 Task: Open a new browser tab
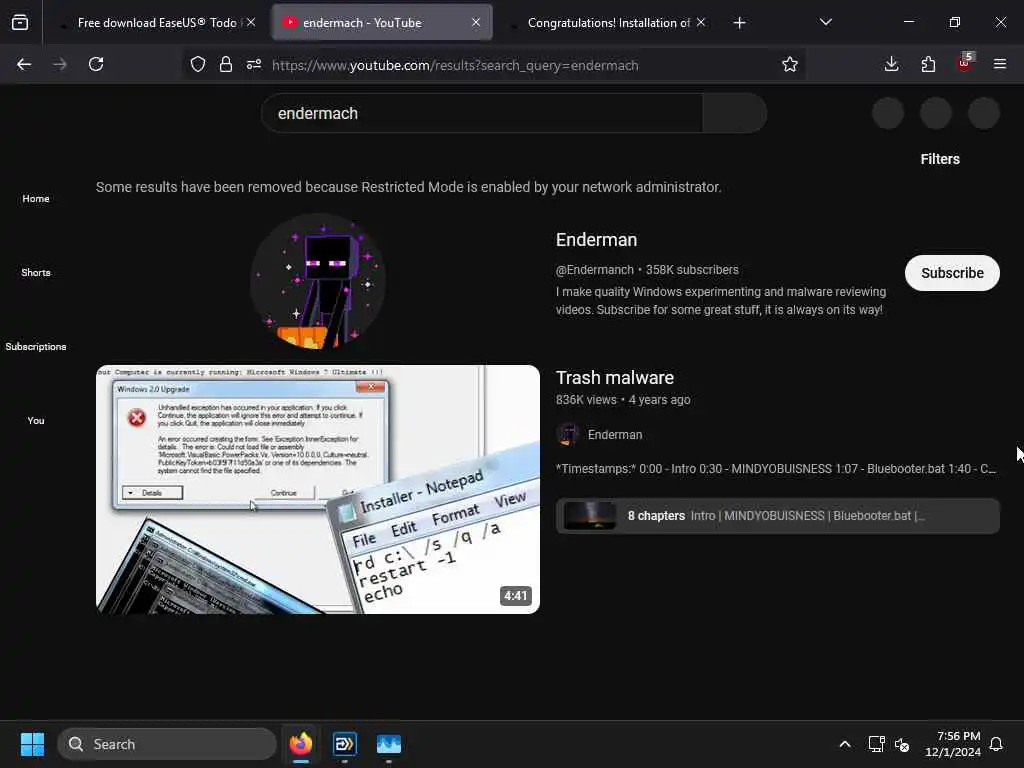coord(739,23)
